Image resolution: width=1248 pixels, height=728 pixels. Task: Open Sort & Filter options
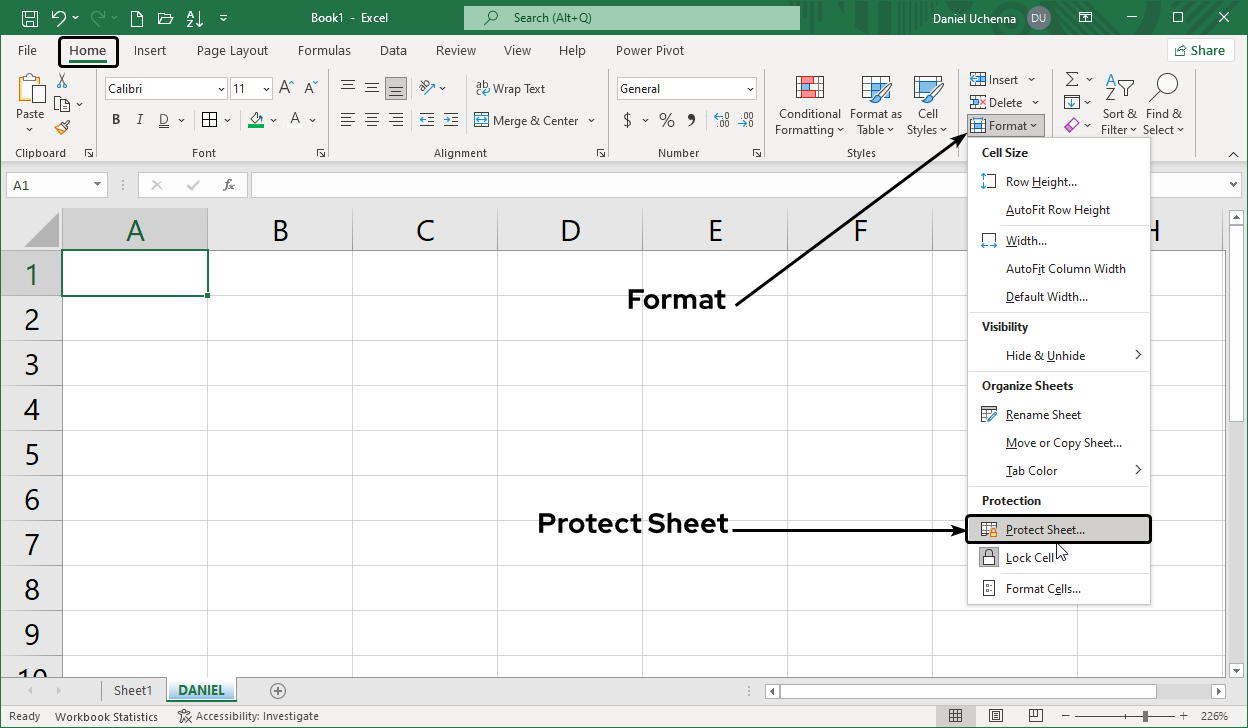point(1119,104)
